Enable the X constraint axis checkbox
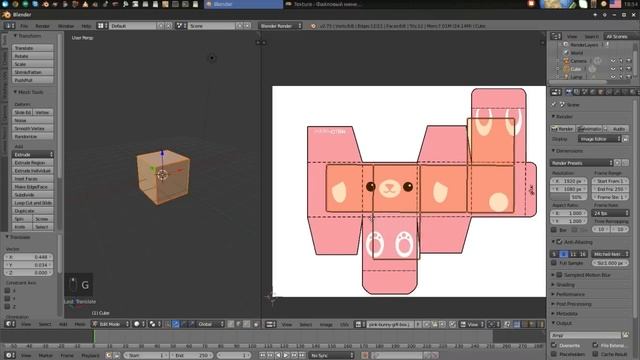 coord(7,291)
